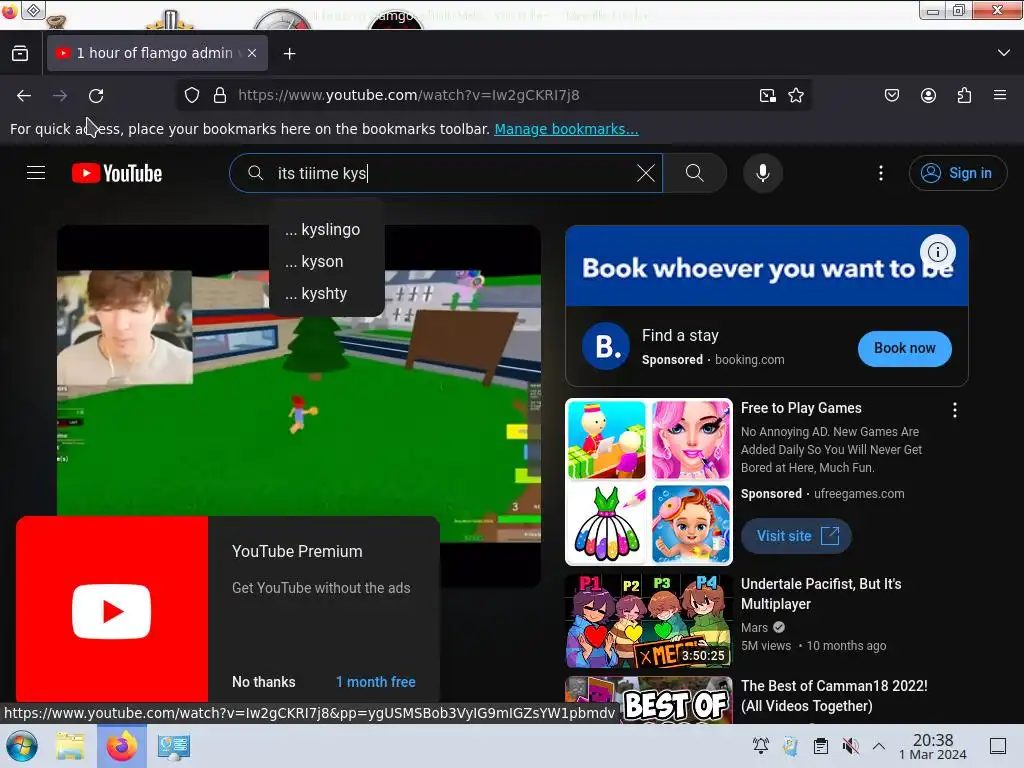
Task: Click the 1 month free offer
Action: click(376, 682)
